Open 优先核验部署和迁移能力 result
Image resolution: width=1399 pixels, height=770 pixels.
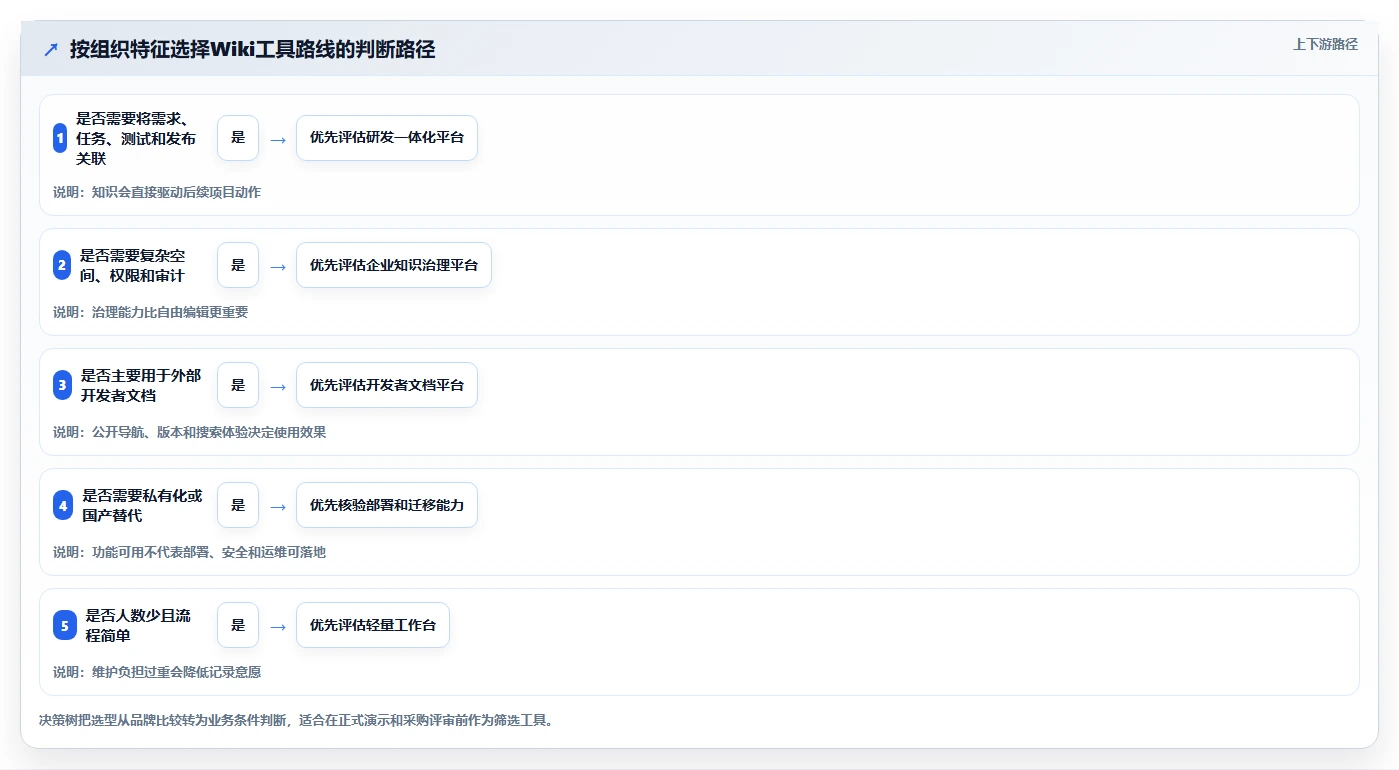[x=387, y=505]
